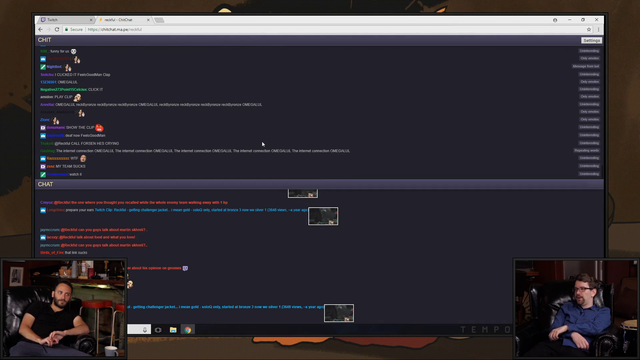The image size is (640, 360).
Task: Close the Twitch tab
Action: tap(91, 20)
